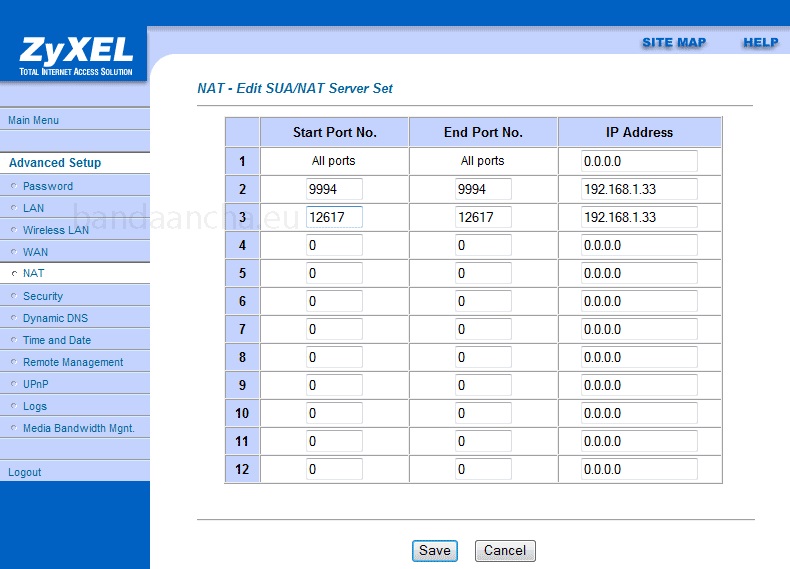Click End Port field in row 4
Viewport: 790px width, 569px height.
(x=483, y=245)
